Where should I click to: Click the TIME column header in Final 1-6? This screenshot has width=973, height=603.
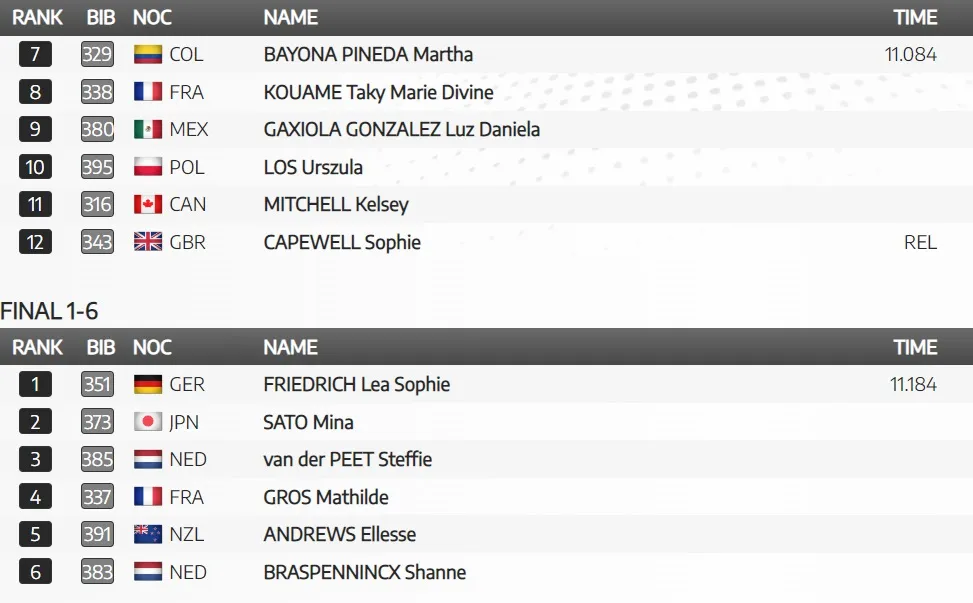(915, 347)
